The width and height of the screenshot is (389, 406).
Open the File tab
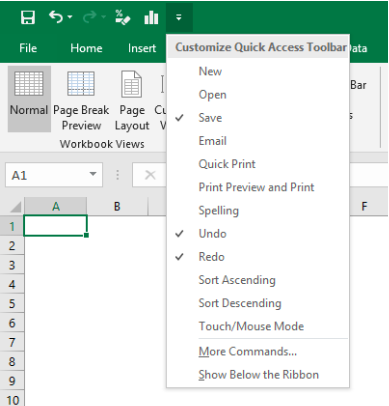[28, 48]
